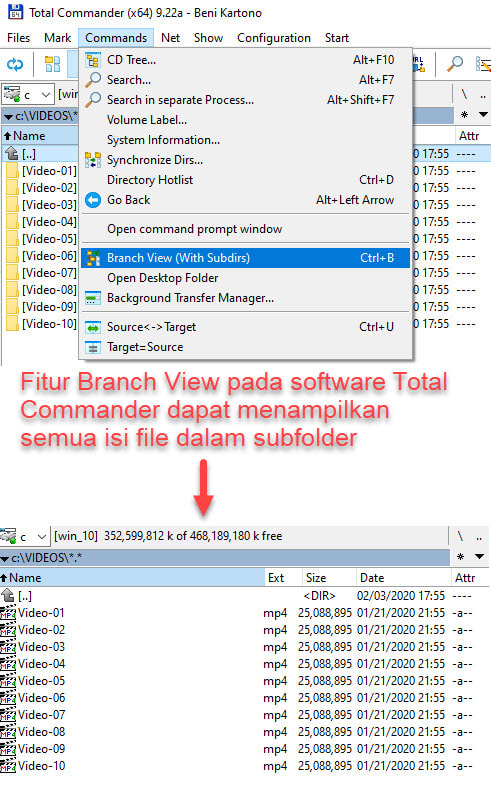Image resolution: width=491 pixels, height=785 pixels.
Task: Click the Background Transfer Manager icon
Action: point(93,298)
